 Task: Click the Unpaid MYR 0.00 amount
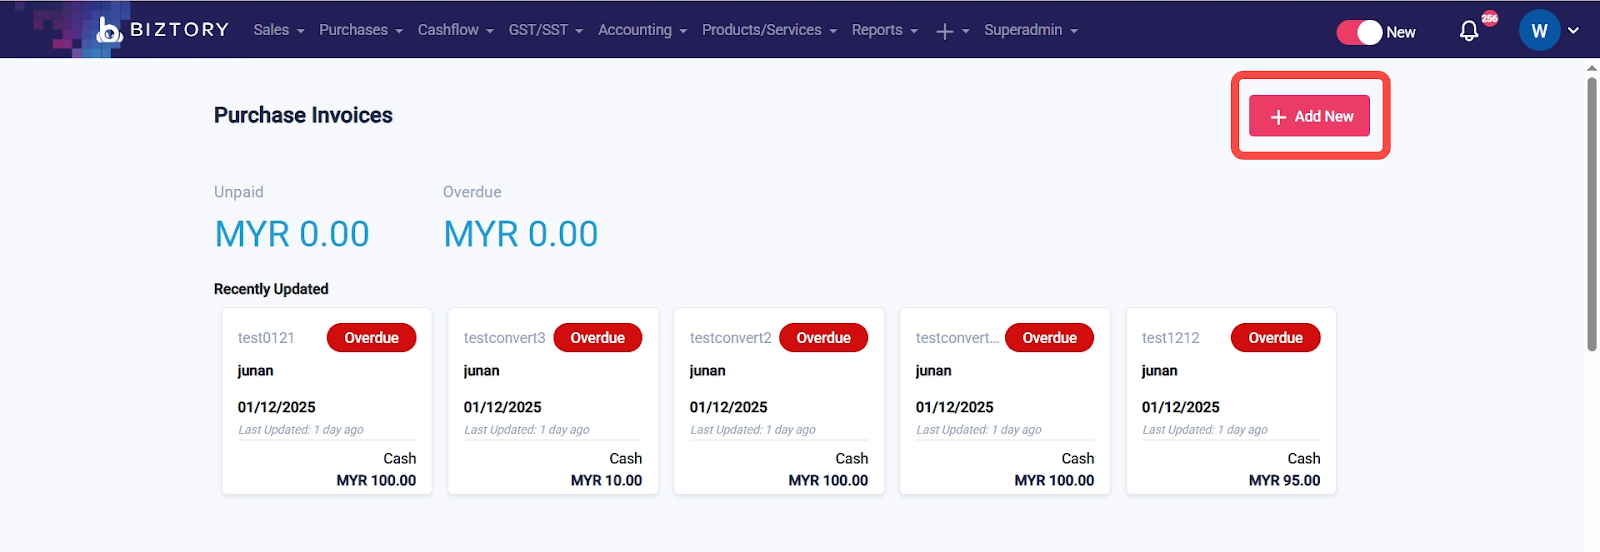pos(292,234)
